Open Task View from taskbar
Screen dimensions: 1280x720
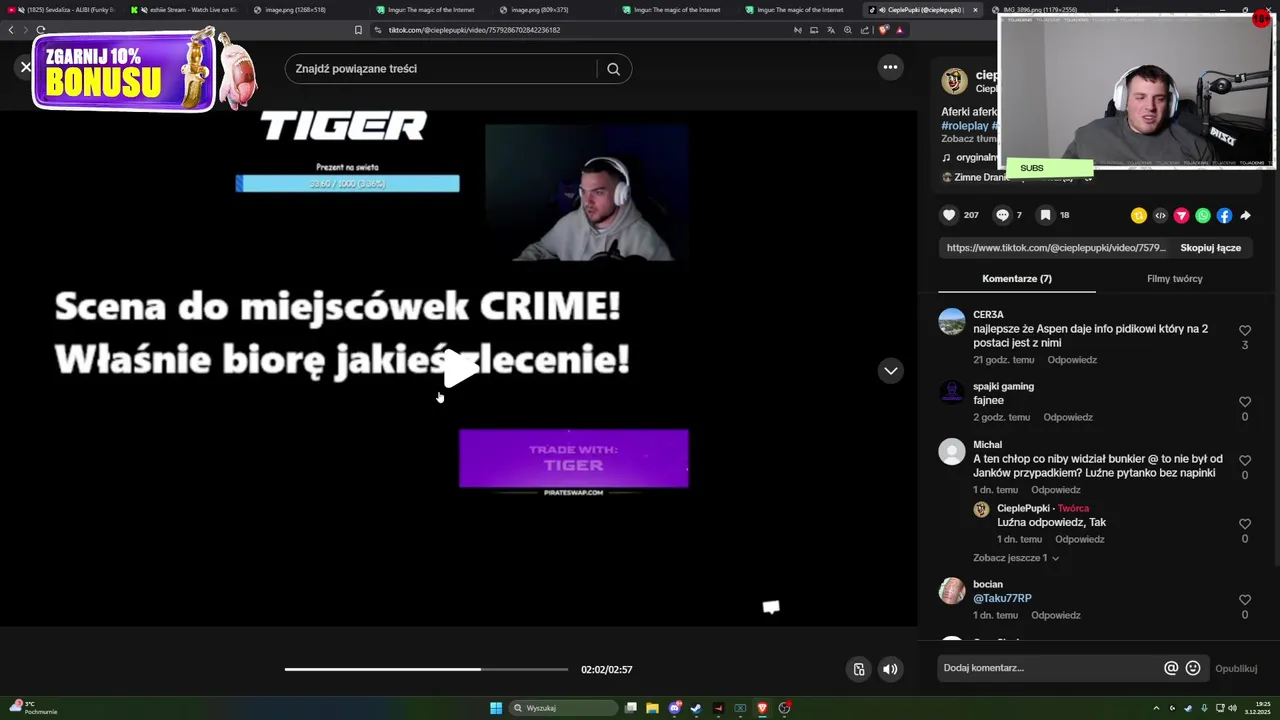(631, 708)
